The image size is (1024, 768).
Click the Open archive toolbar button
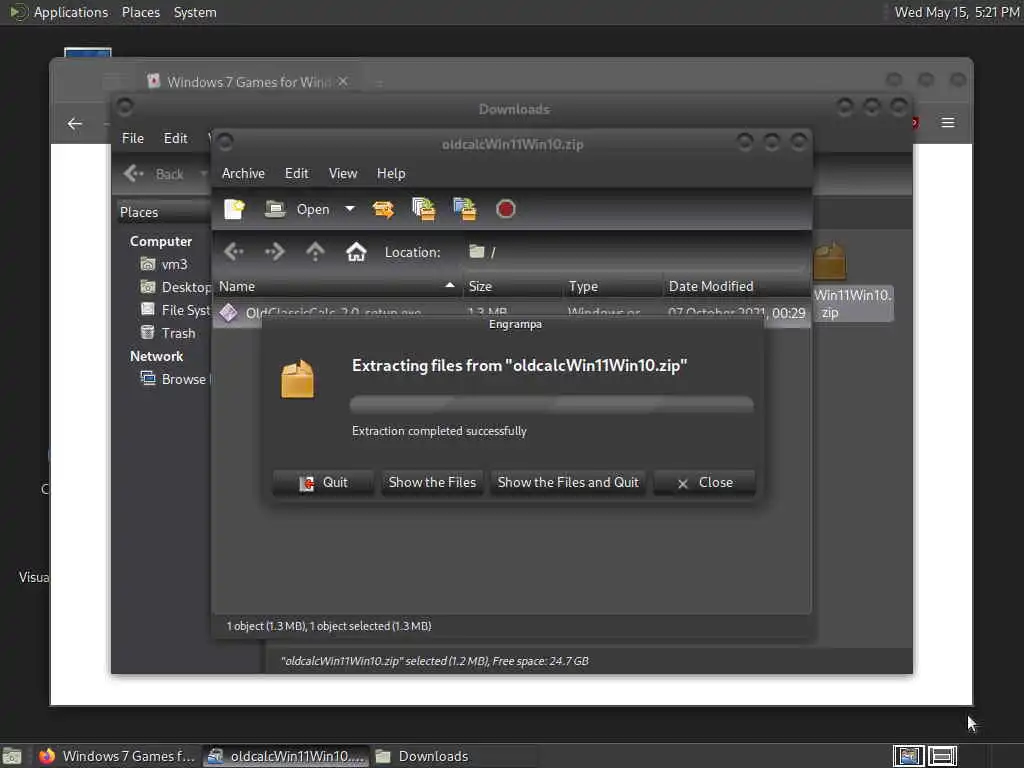click(x=298, y=209)
